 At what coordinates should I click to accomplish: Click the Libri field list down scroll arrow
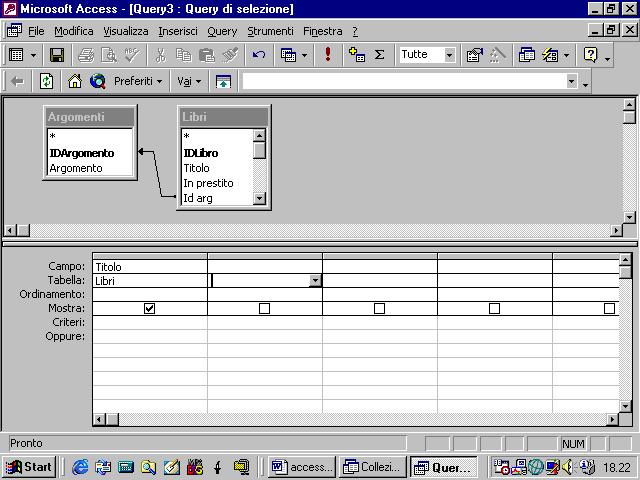point(260,198)
